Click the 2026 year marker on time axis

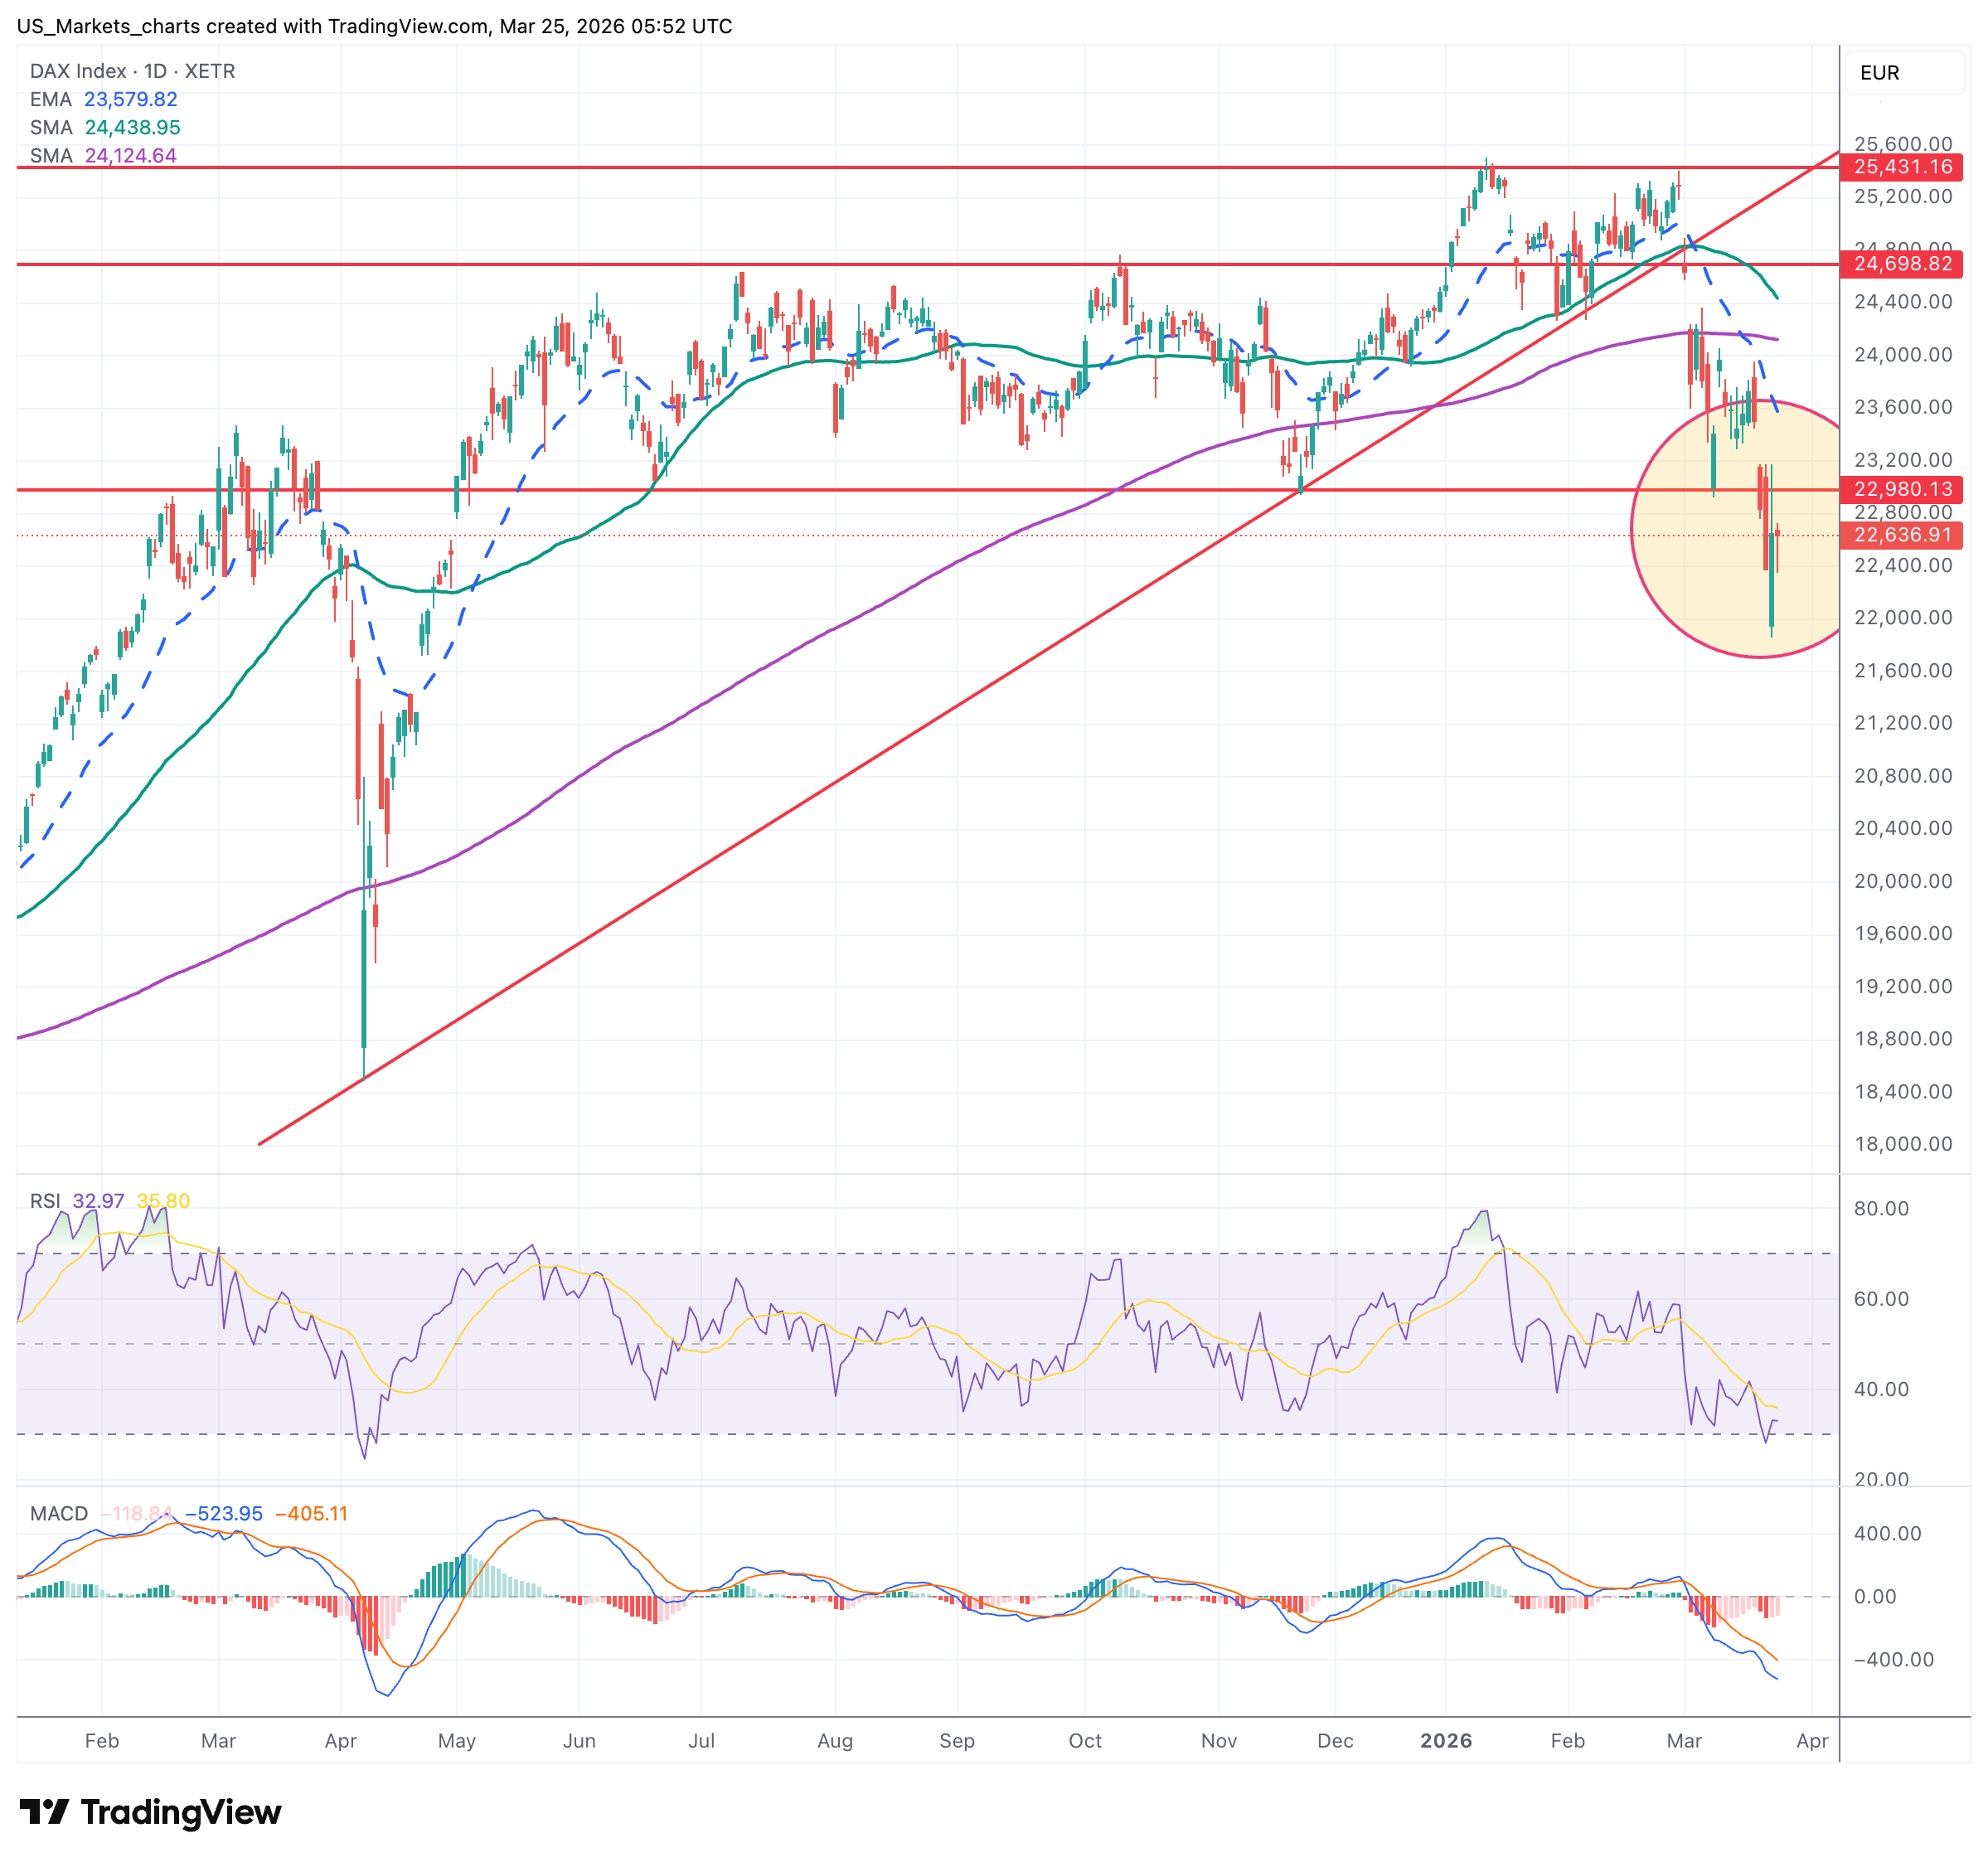coord(1445,1740)
